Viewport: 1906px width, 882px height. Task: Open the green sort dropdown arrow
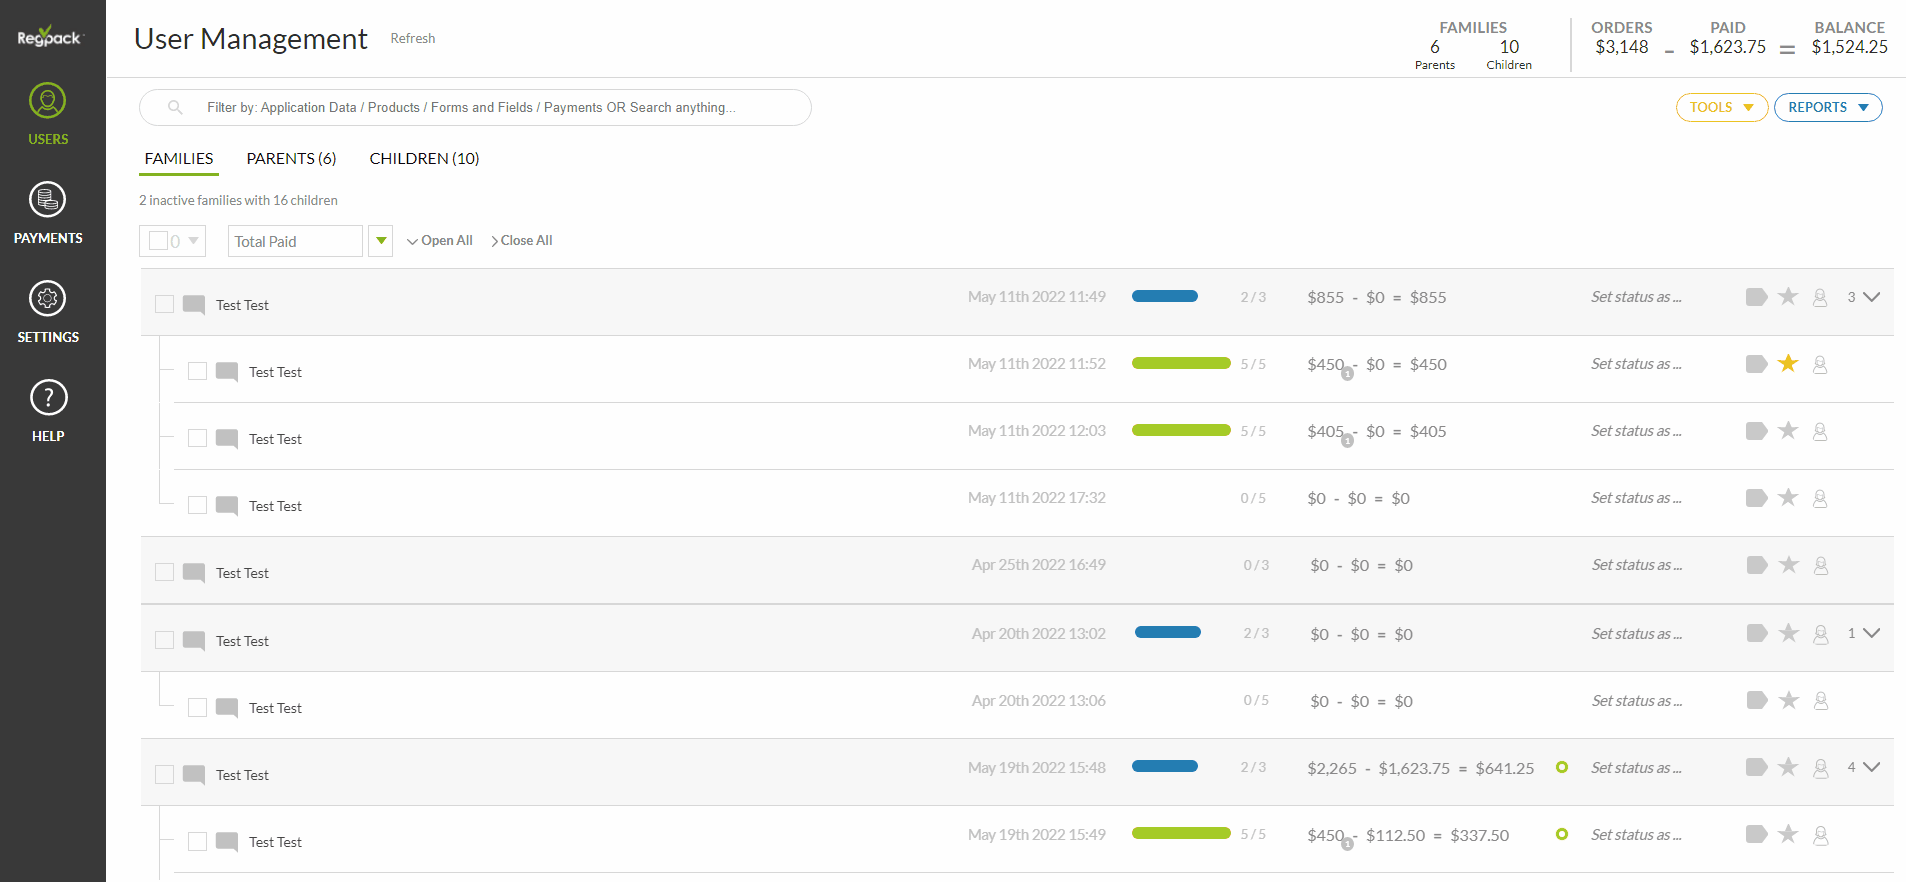[x=381, y=241]
